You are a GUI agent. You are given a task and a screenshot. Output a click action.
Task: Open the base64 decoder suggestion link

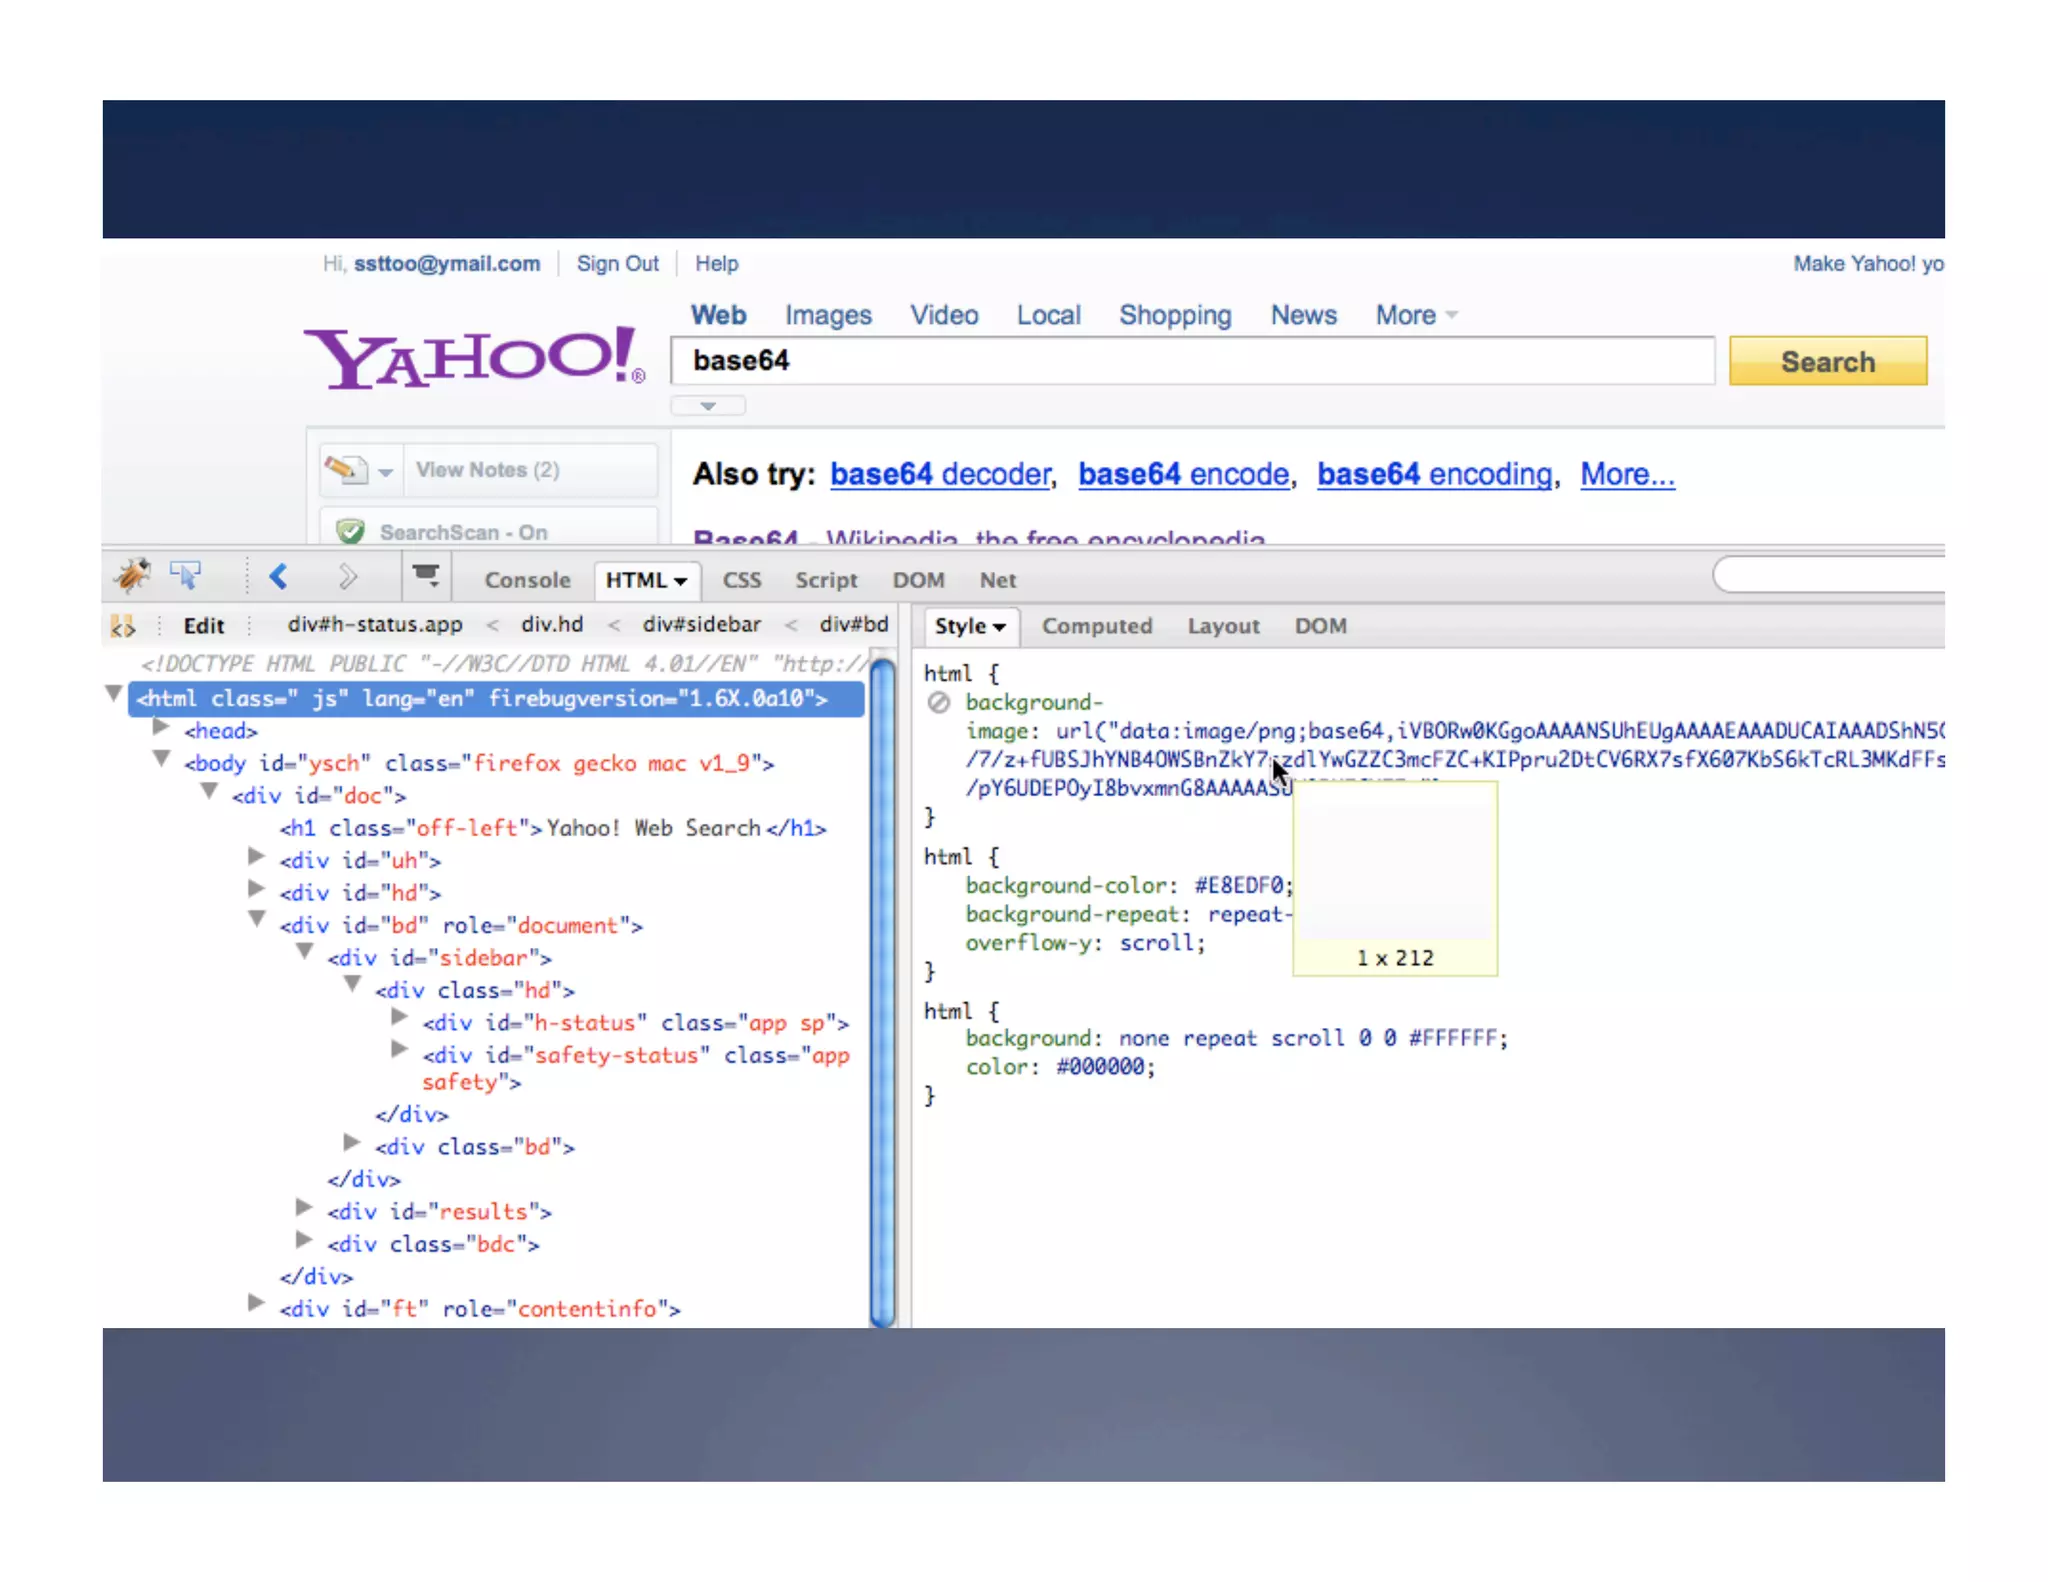point(940,474)
